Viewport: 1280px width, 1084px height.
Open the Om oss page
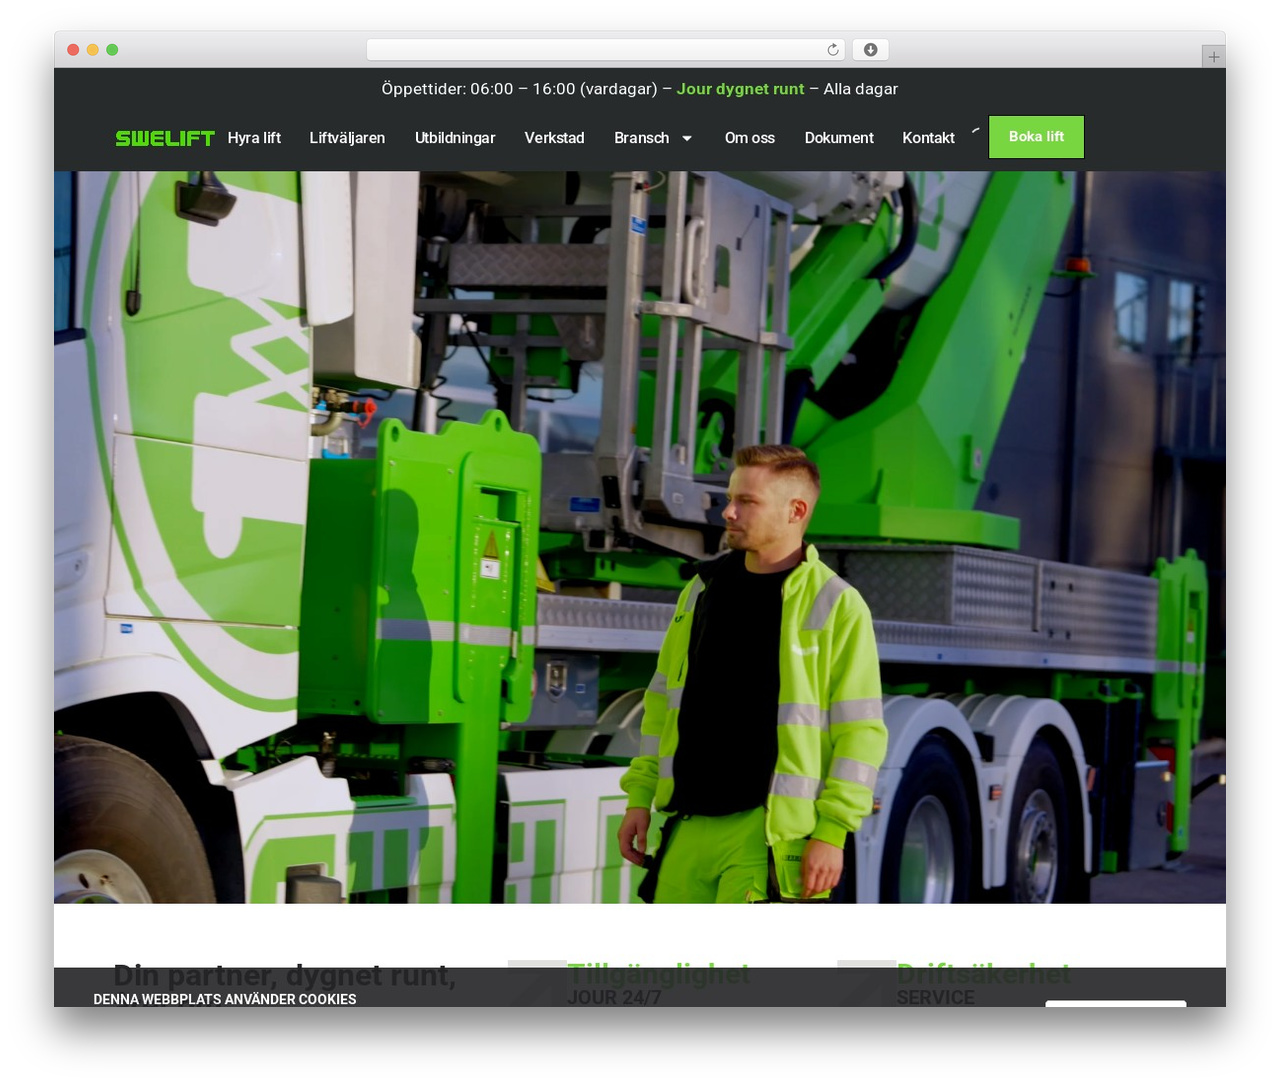[x=750, y=138]
